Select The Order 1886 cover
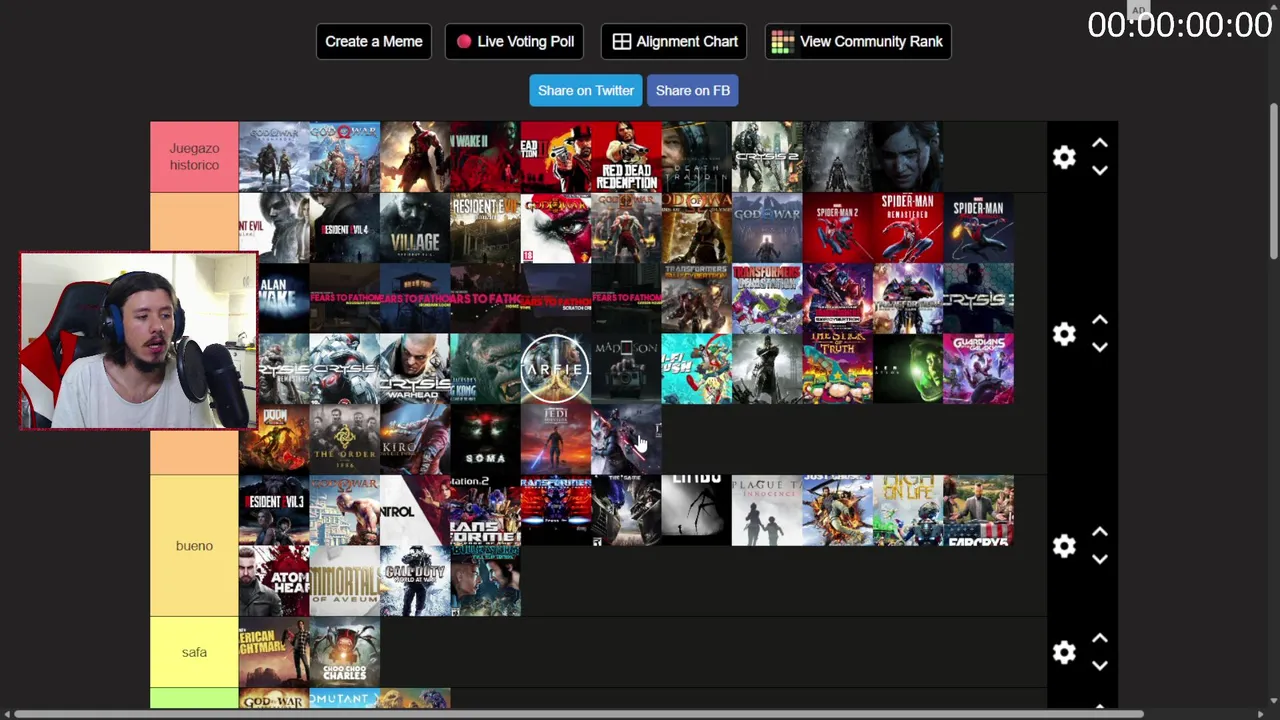This screenshot has height=720, width=1280. (x=345, y=439)
